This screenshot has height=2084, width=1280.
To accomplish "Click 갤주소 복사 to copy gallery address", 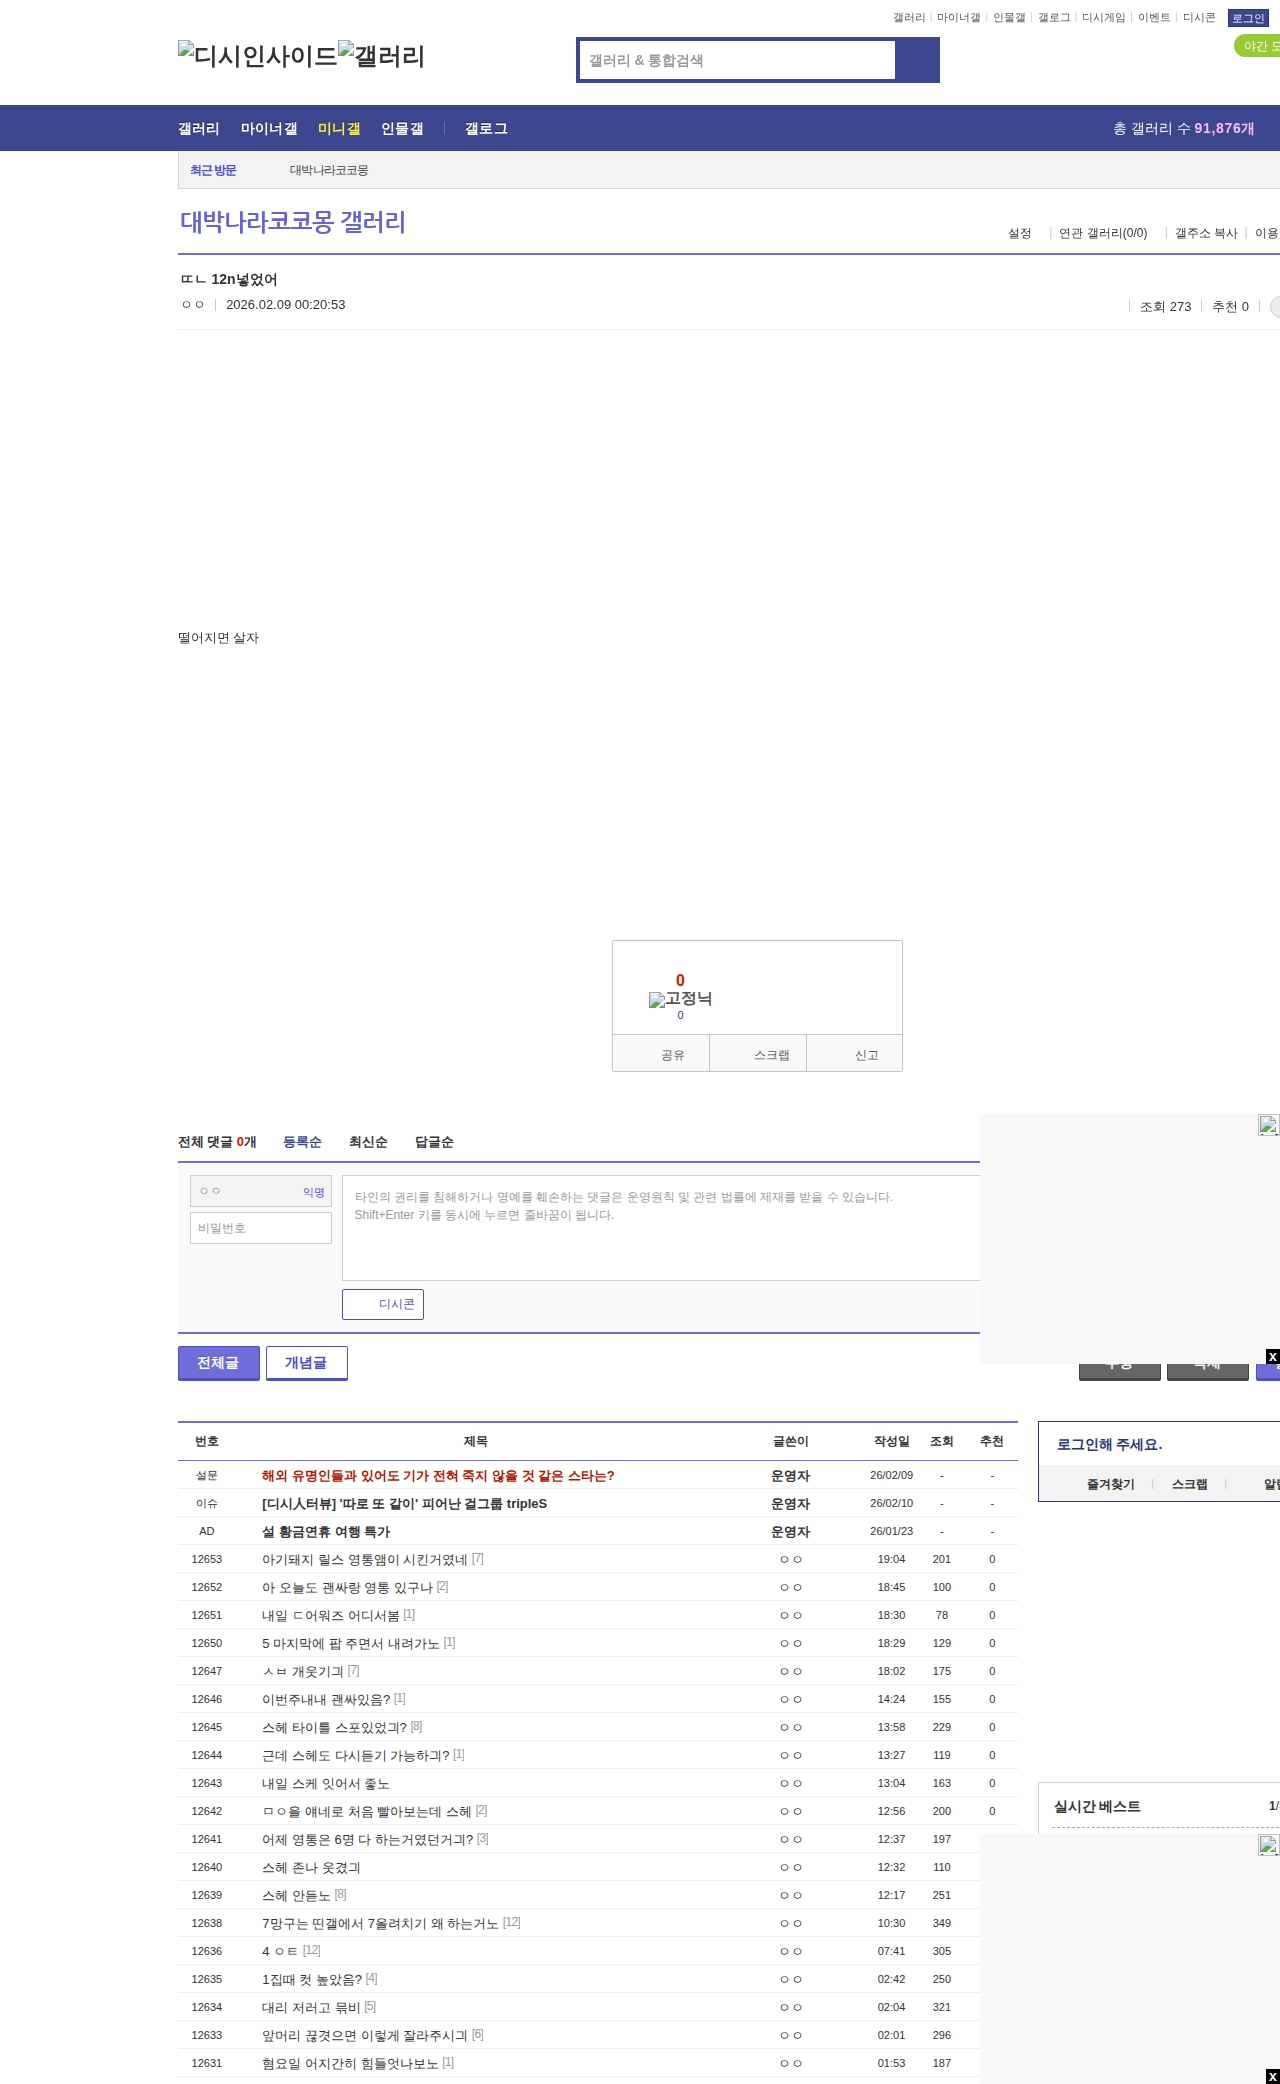I will 1206,233.
